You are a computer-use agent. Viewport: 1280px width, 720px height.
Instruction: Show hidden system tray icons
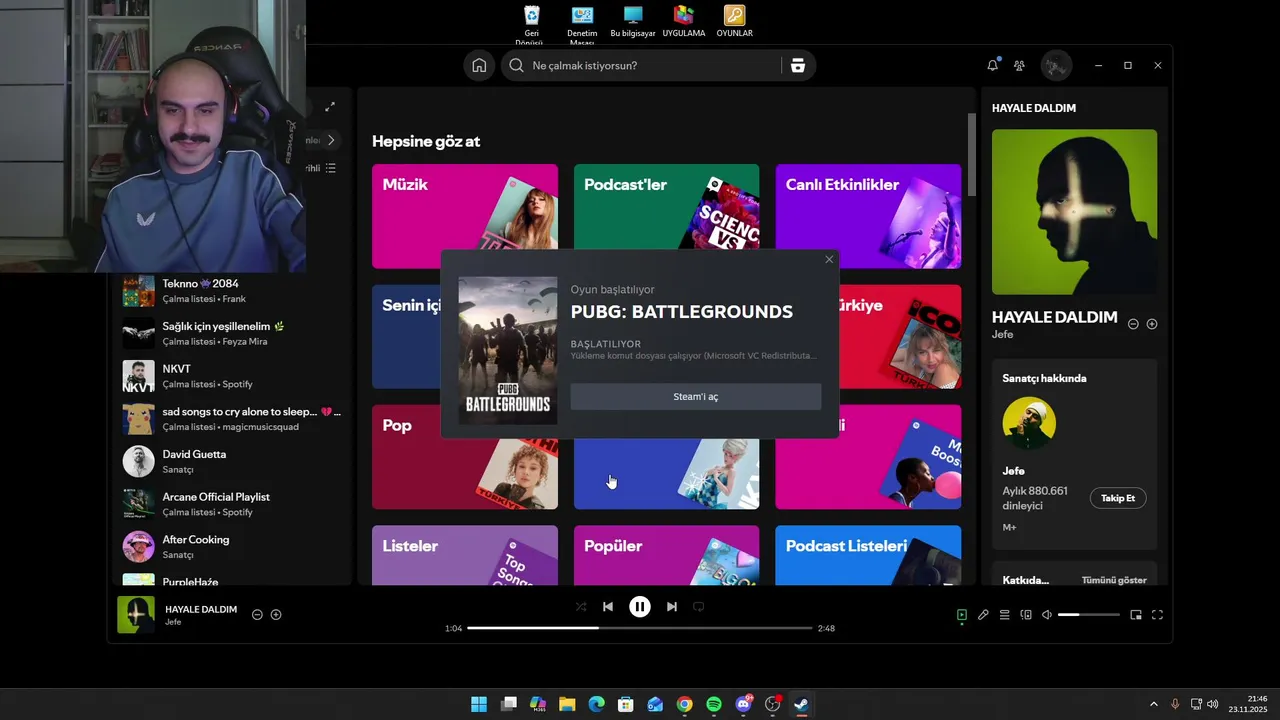[1153, 704]
